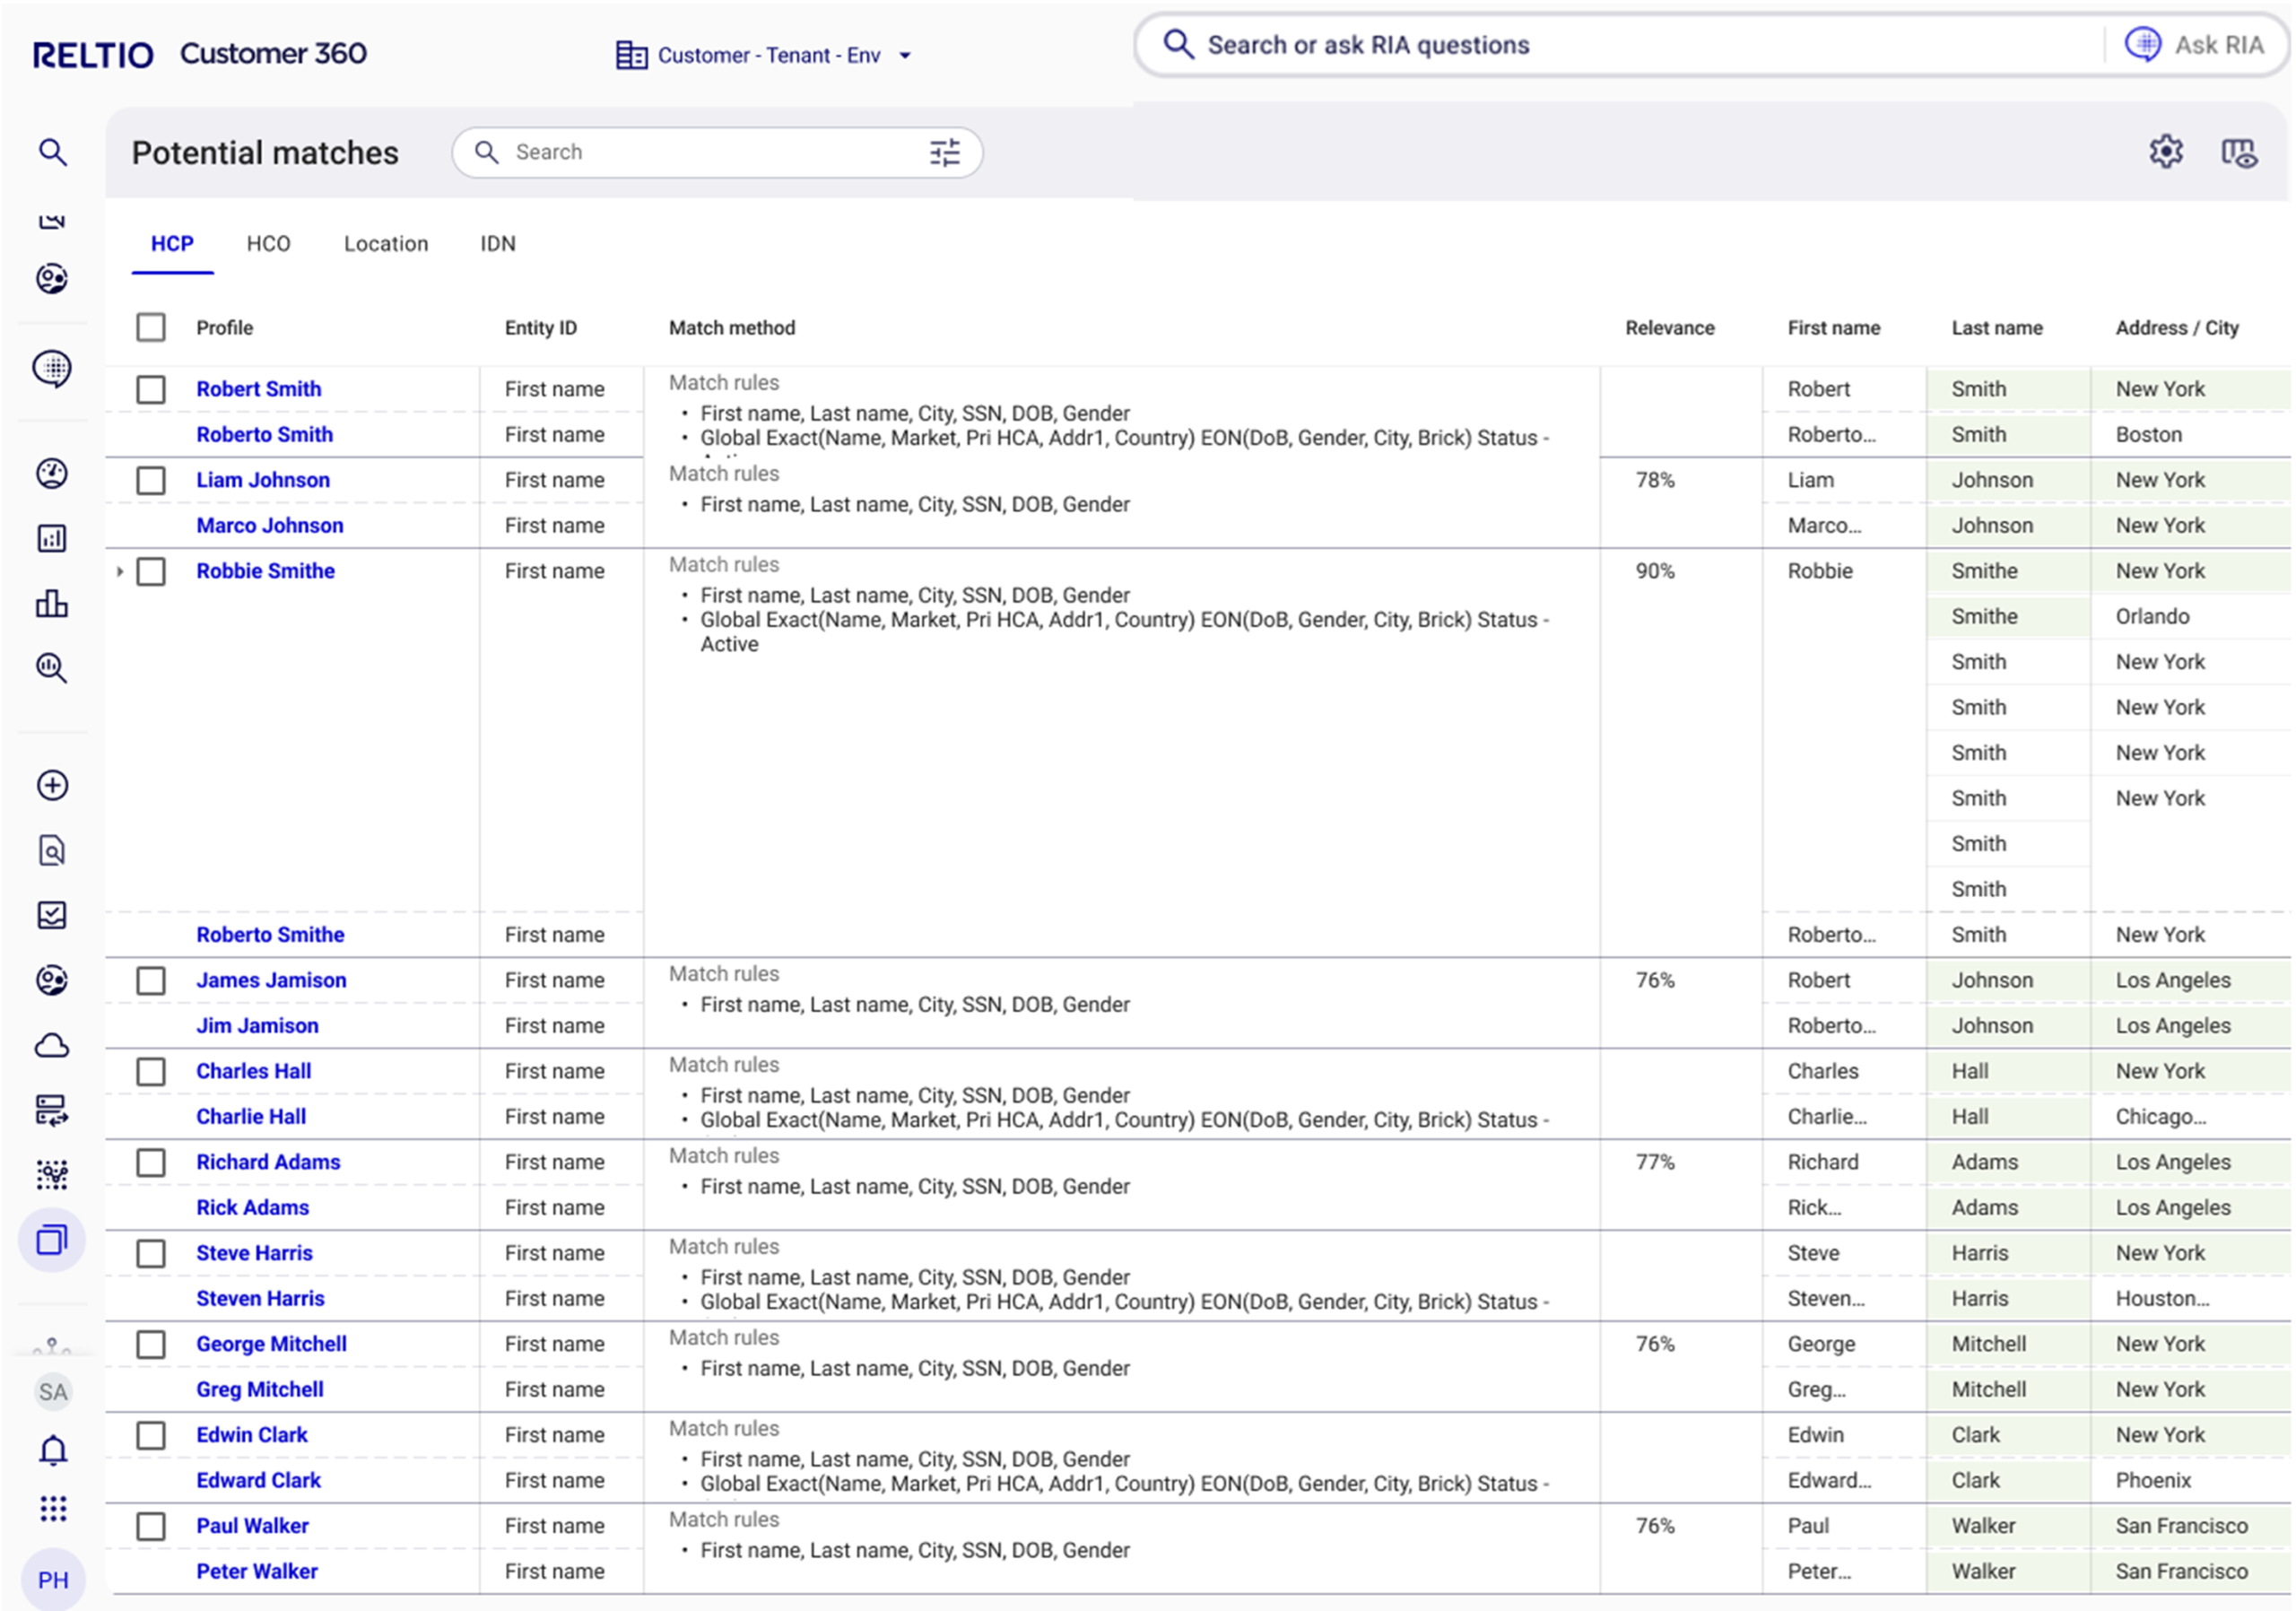This screenshot has height=1611, width=2296.
Task: Collapse the Robbie Smithe row expander
Action: coord(119,571)
